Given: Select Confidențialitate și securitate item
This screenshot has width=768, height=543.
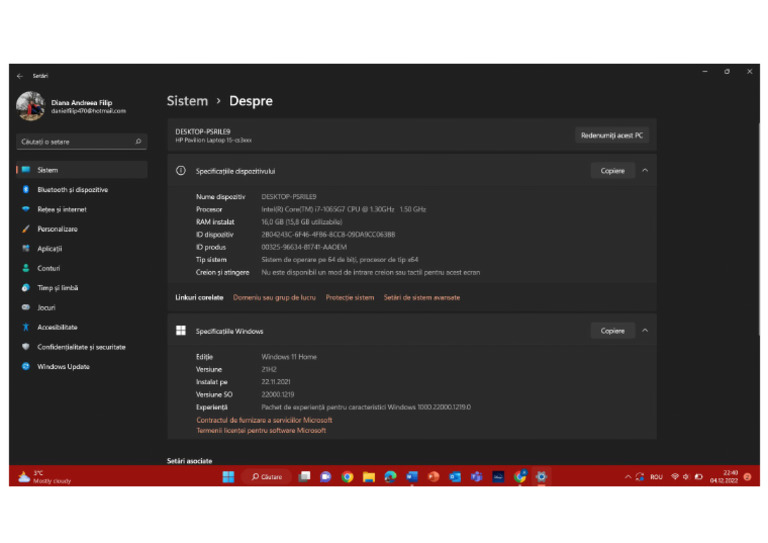Looking at the screenshot, I should coord(81,347).
